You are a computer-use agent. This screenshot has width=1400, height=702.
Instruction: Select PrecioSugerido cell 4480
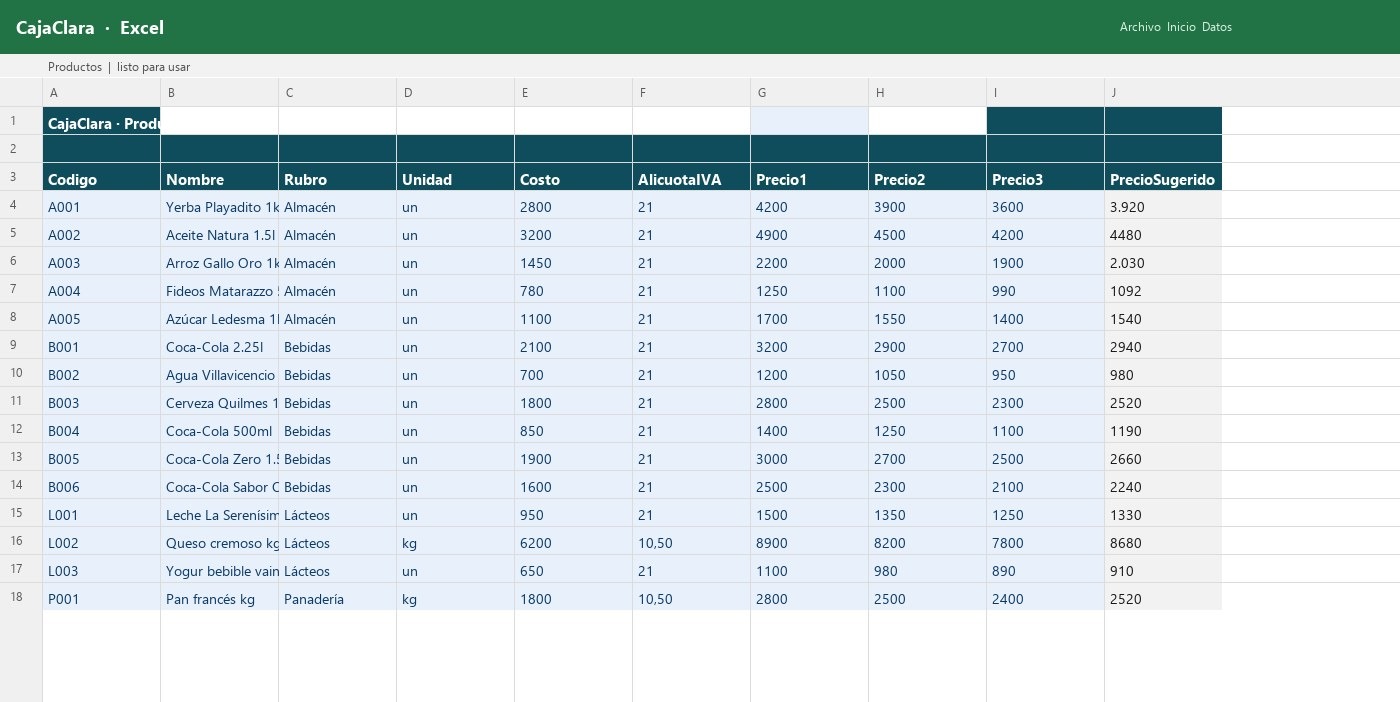click(1163, 233)
